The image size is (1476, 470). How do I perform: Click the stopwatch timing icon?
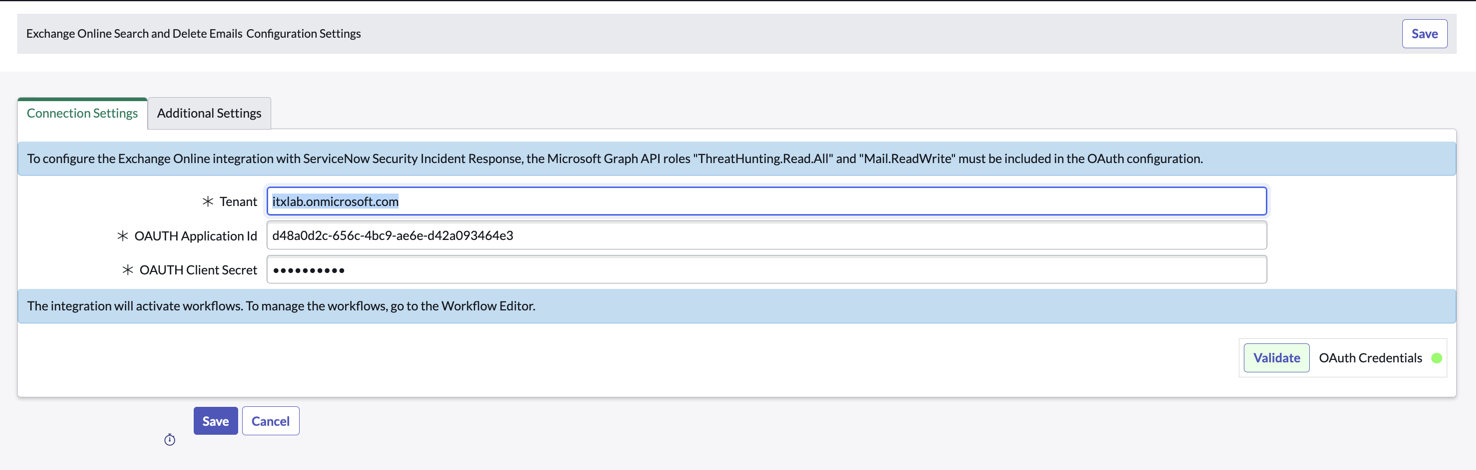(170, 440)
